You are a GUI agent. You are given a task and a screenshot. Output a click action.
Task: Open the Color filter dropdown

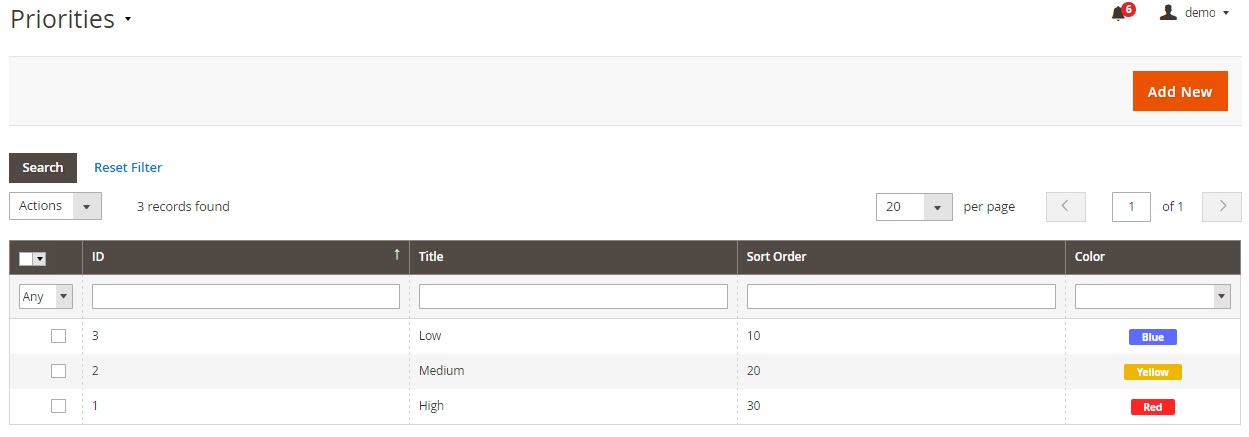point(1153,297)
